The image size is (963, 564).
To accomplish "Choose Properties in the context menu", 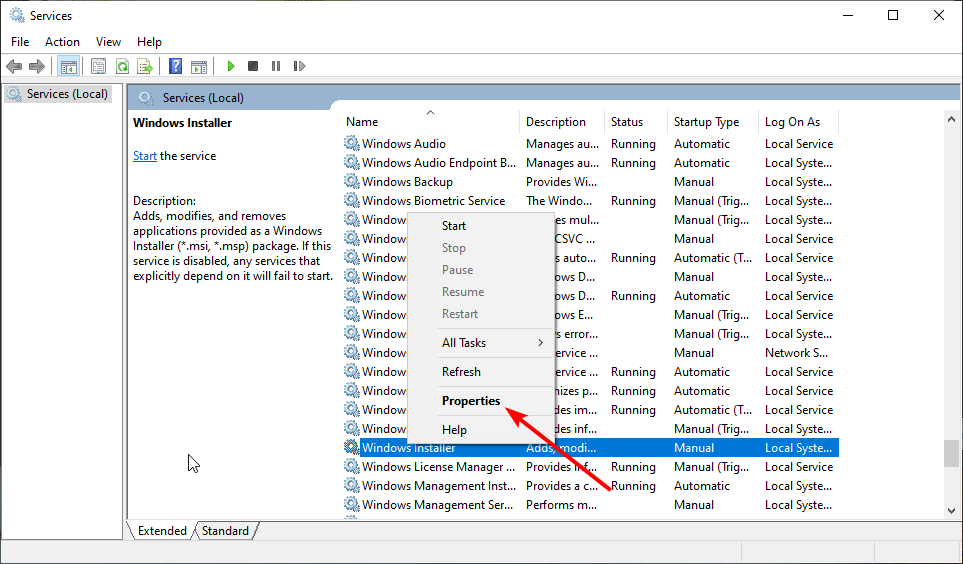I will [471, 401].
